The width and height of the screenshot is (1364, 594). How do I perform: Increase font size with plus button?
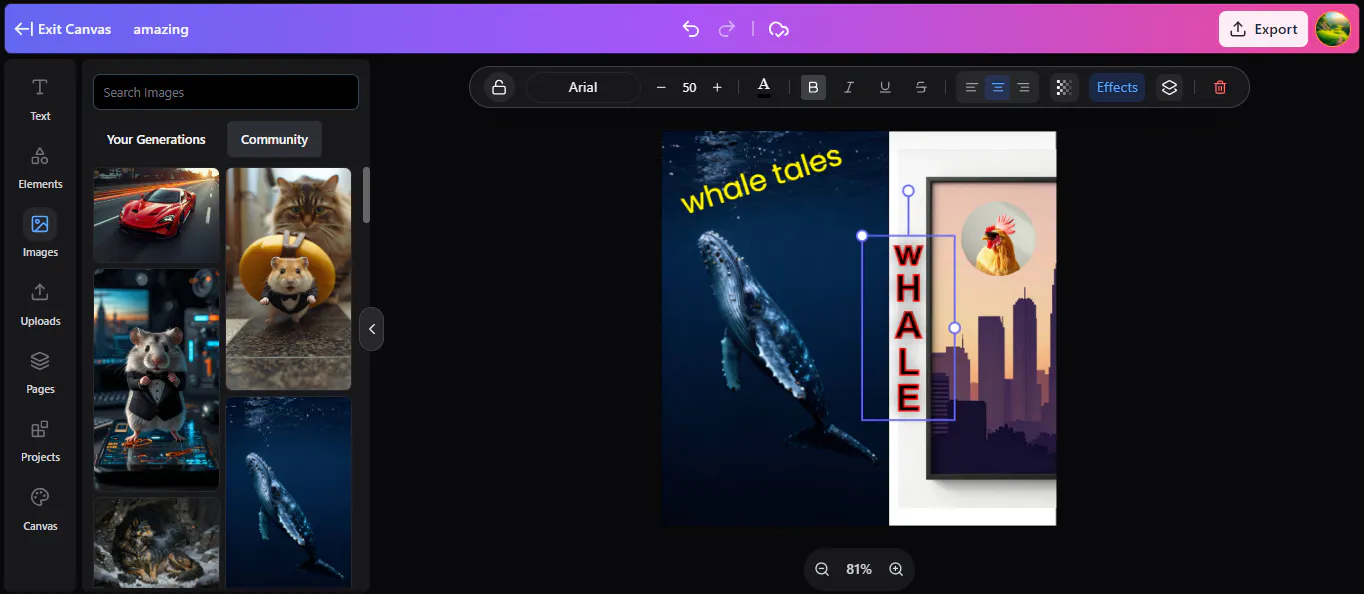tap(717, 87)
